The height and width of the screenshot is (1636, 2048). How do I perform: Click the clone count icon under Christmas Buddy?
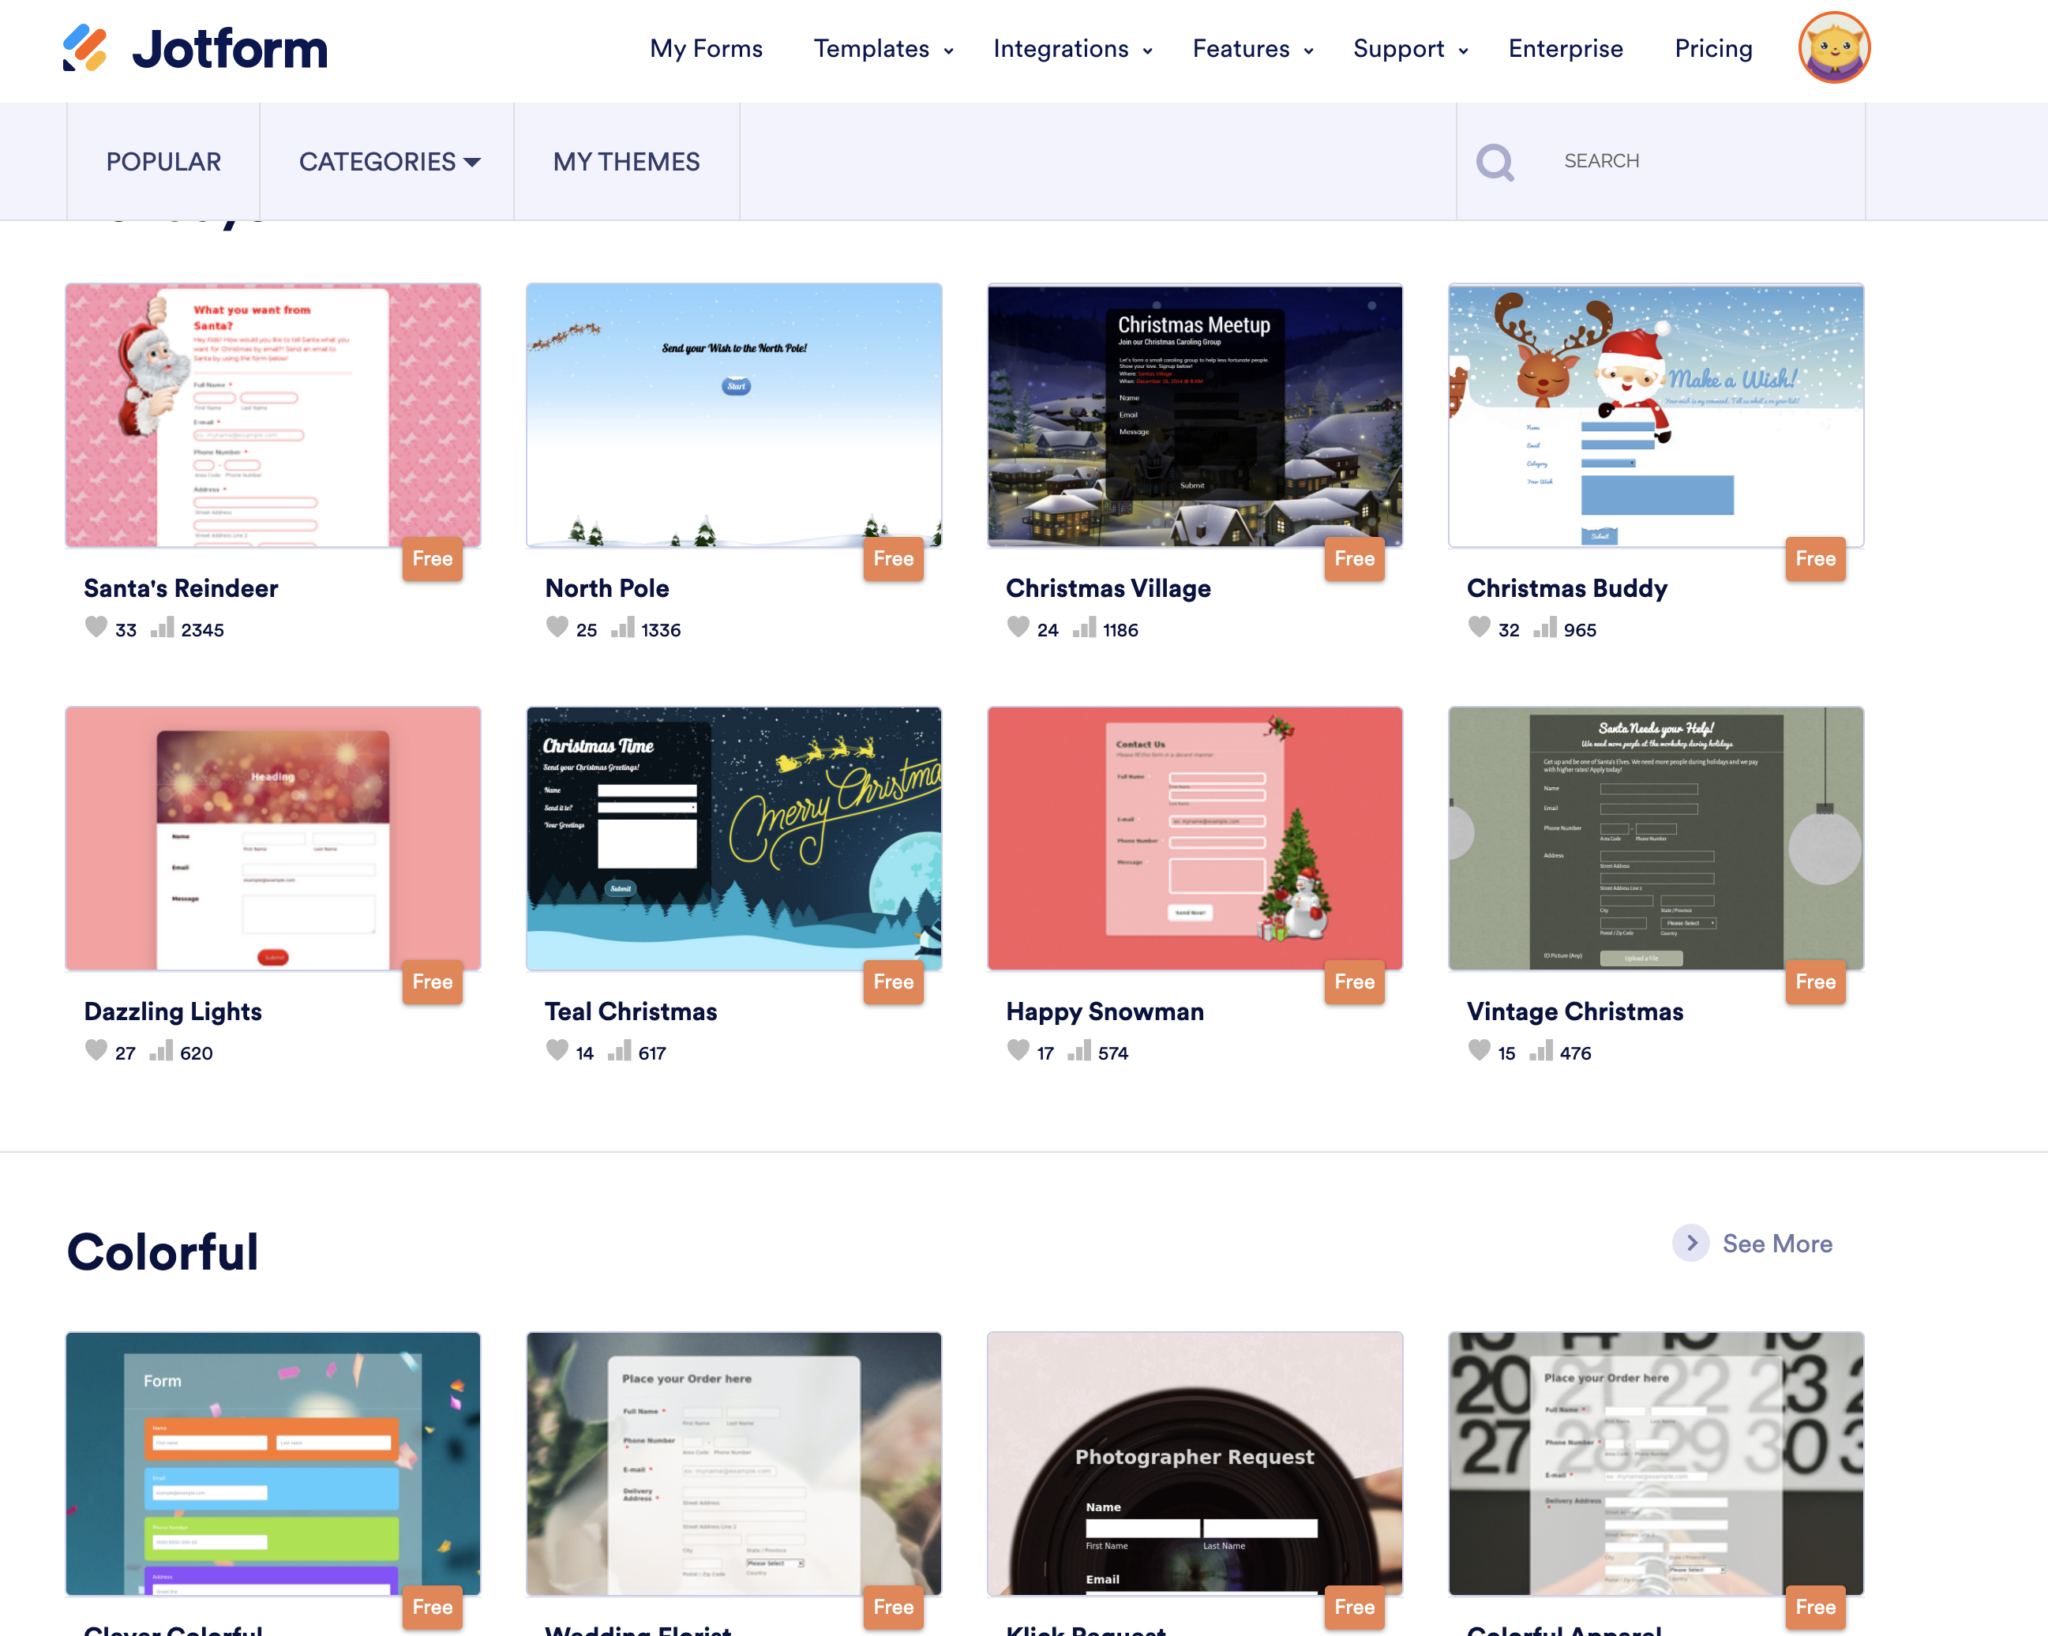(1544, 628)
